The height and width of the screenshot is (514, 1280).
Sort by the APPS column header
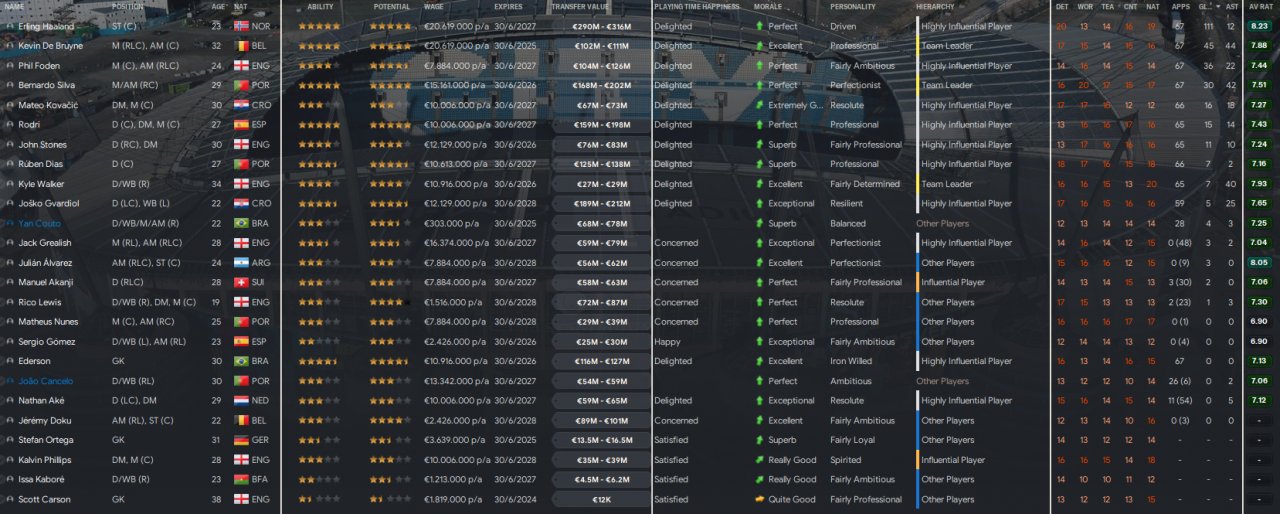1180,6
